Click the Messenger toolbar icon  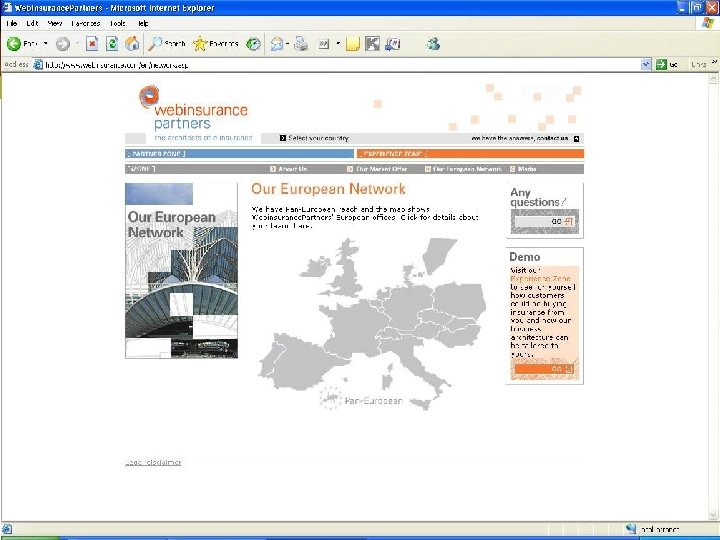point(433,44)
